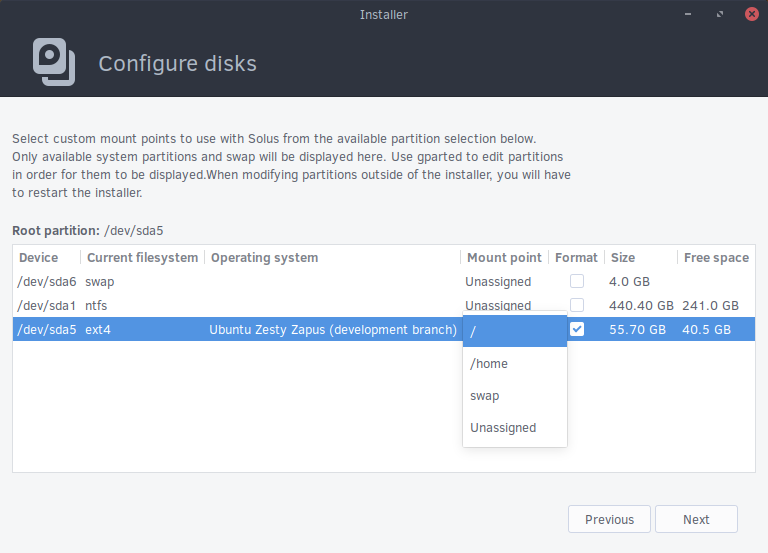768x553 pixels.
Task: Click the Root partition label
Action: click(x=56, y=230)
